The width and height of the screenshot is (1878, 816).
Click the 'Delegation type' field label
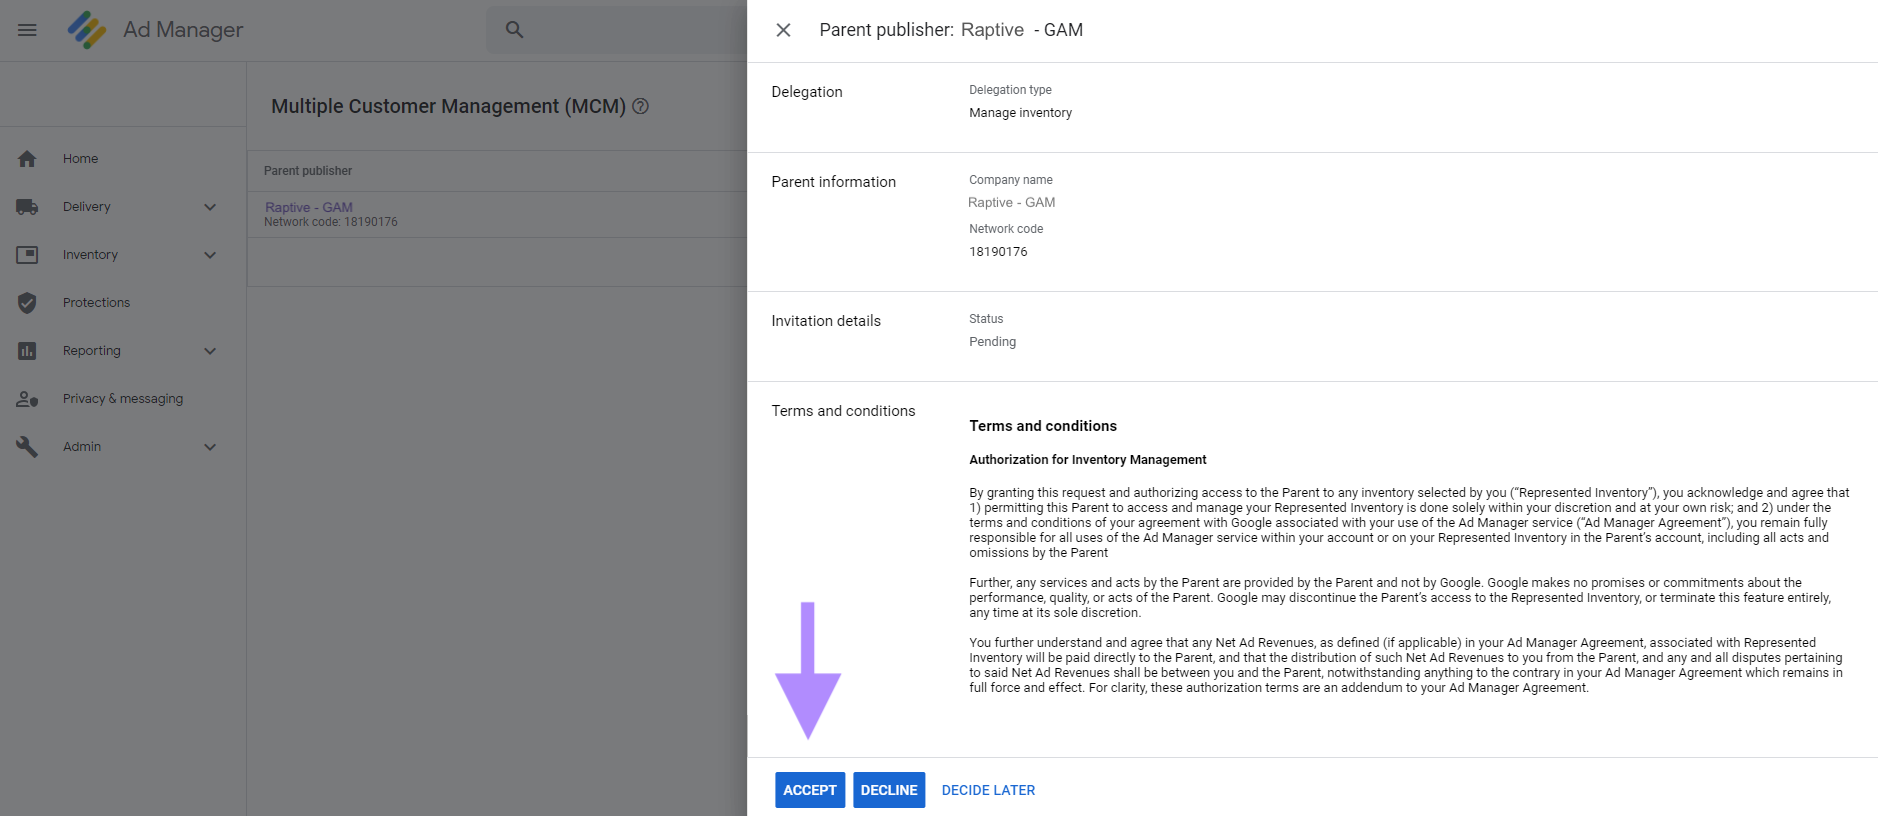(1010, 90)
